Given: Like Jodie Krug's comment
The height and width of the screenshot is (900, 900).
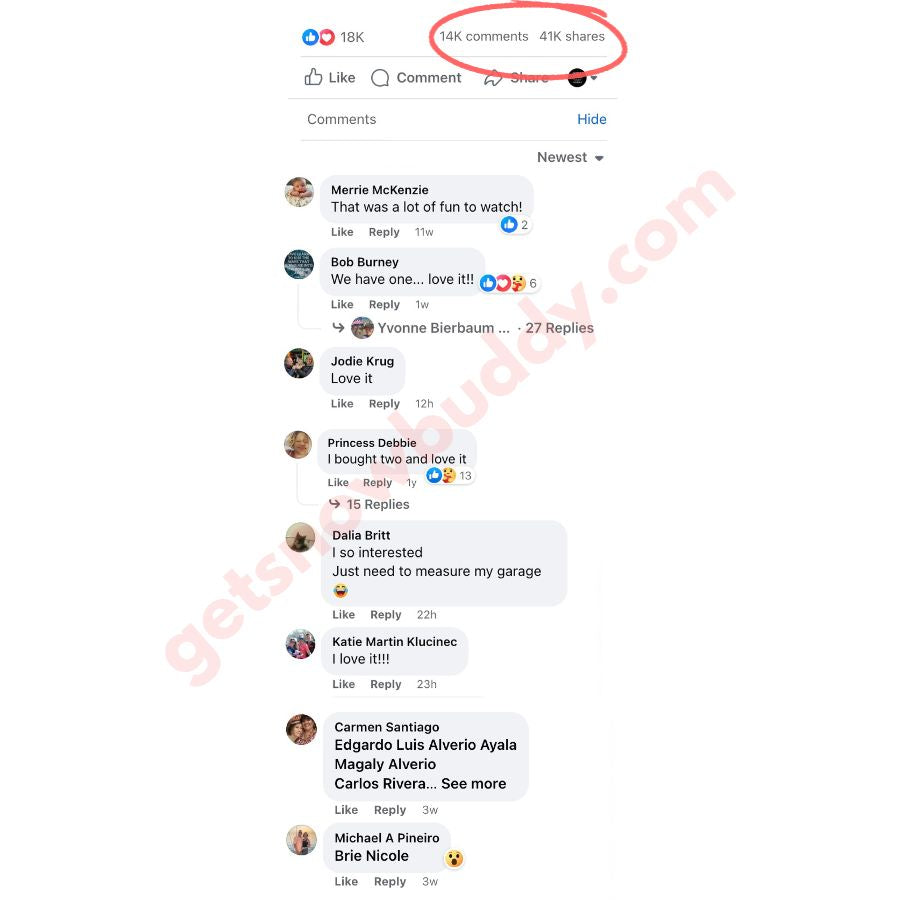Looking at the screenshot, I should point(342,404).
